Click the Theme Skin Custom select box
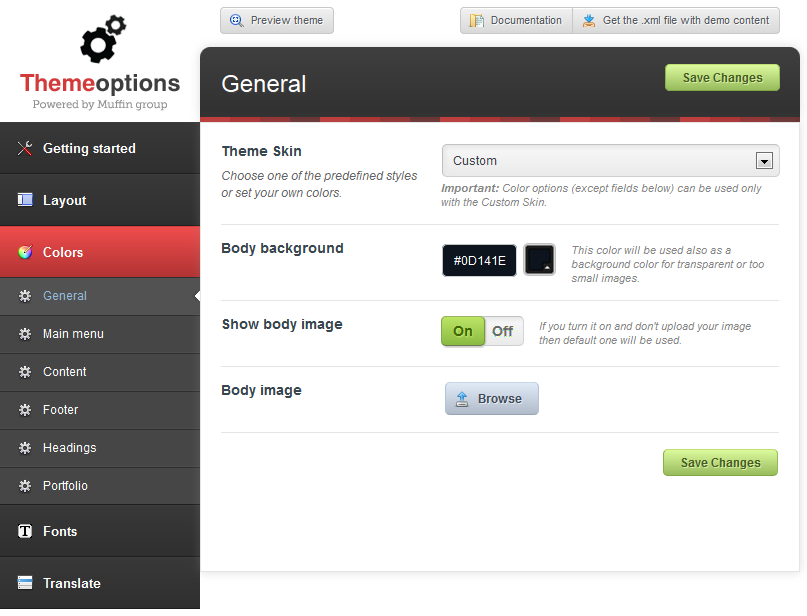The image size is (807, 616). 610,161
